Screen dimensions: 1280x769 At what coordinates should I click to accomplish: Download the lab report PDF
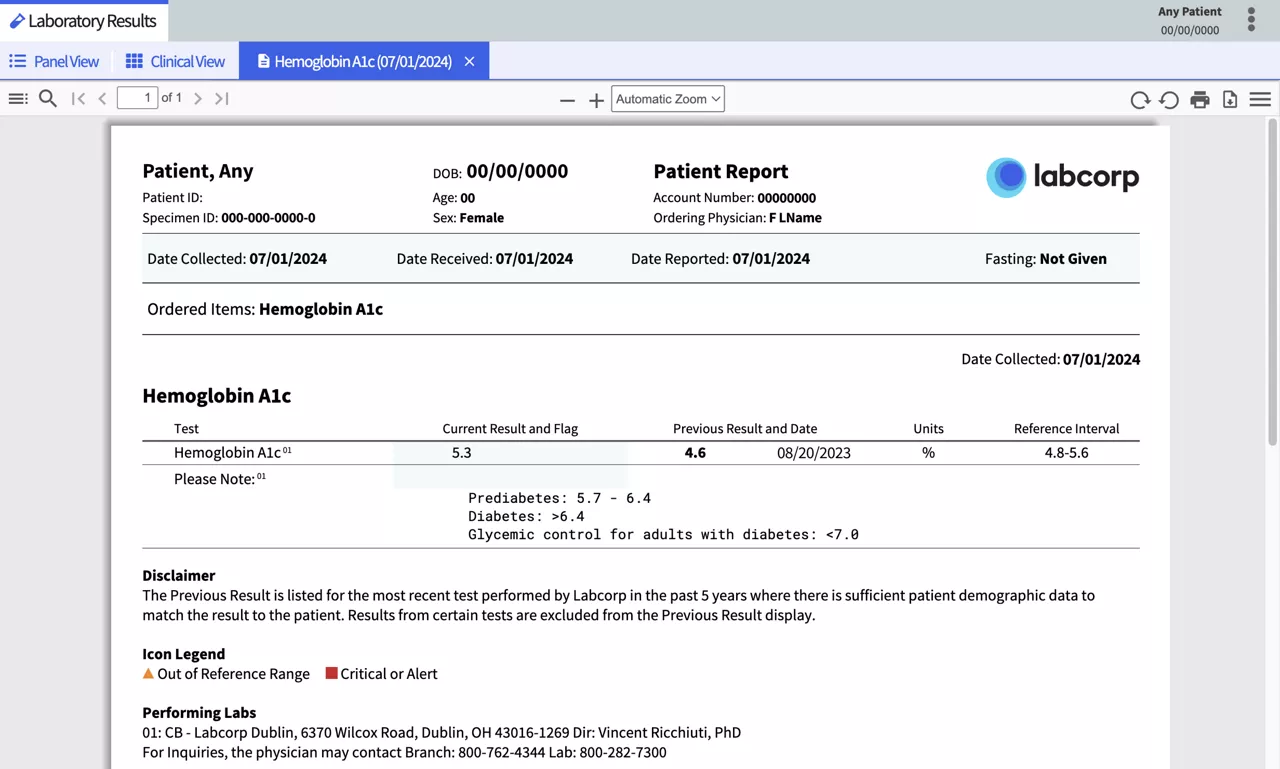pyautogui.click(x=1229, y=99)
